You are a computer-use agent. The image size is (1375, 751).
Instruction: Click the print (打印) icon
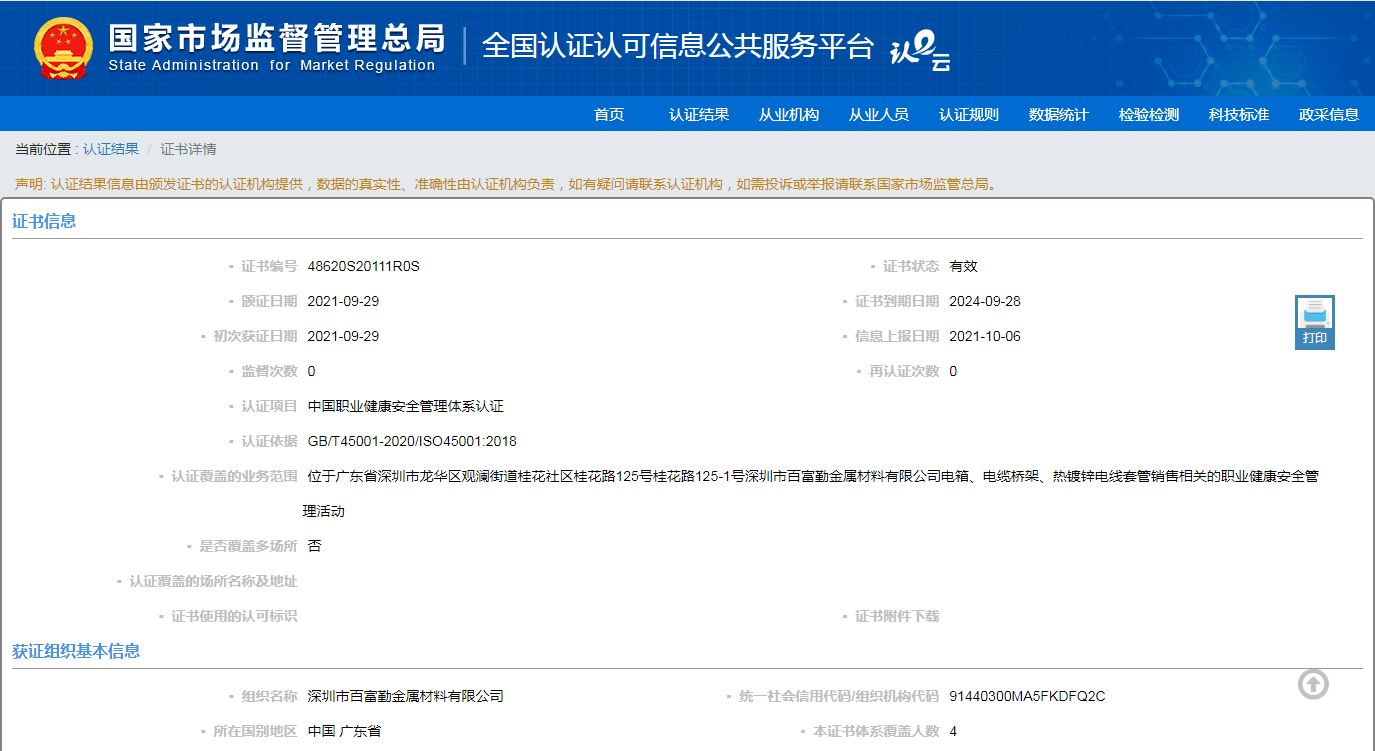1314,322
